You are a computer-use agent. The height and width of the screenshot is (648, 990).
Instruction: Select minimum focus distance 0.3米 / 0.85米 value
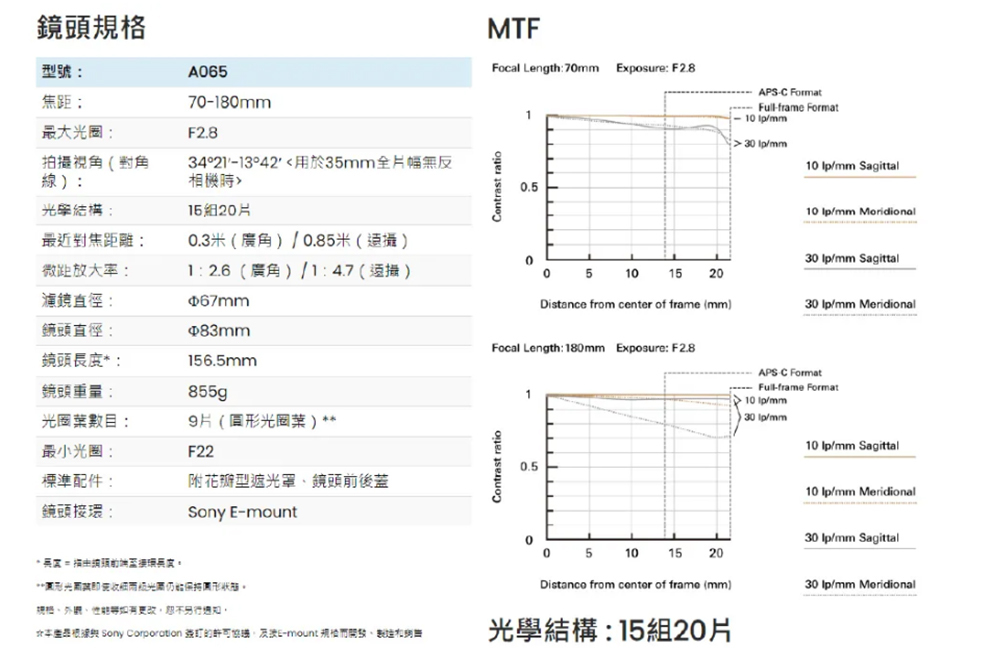(298, 241)
